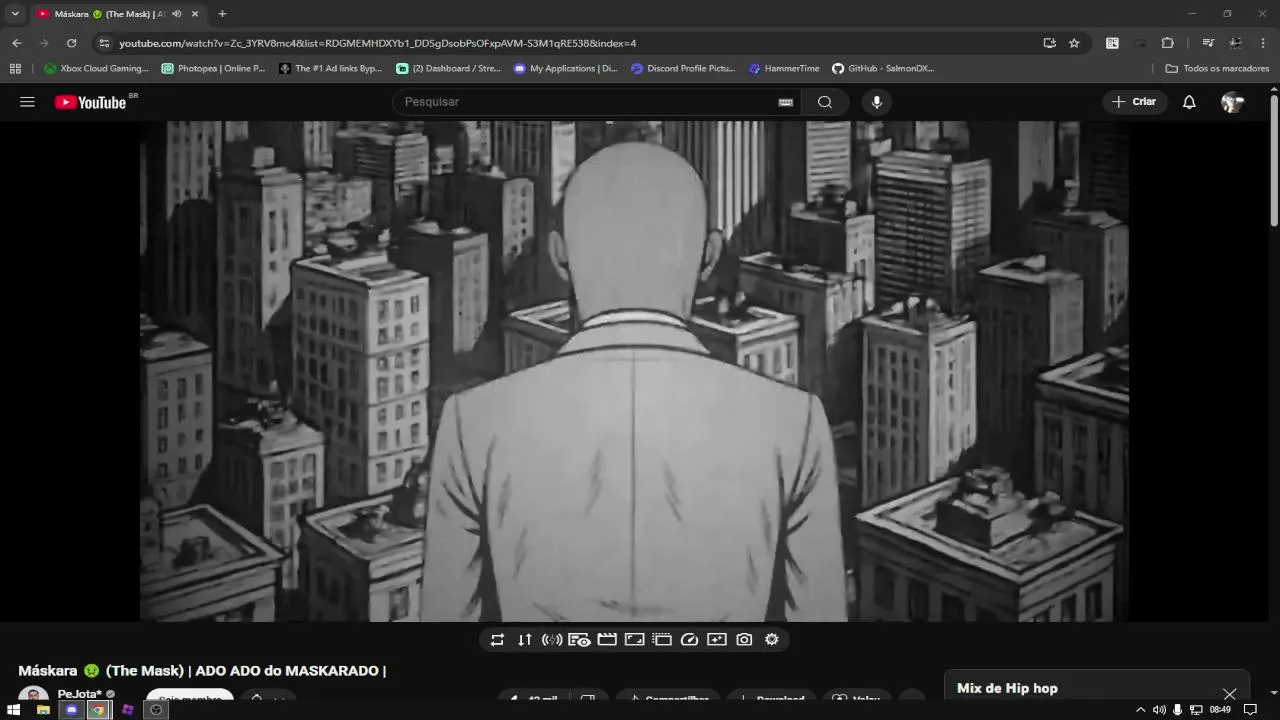Click the address bar URL

377,43
